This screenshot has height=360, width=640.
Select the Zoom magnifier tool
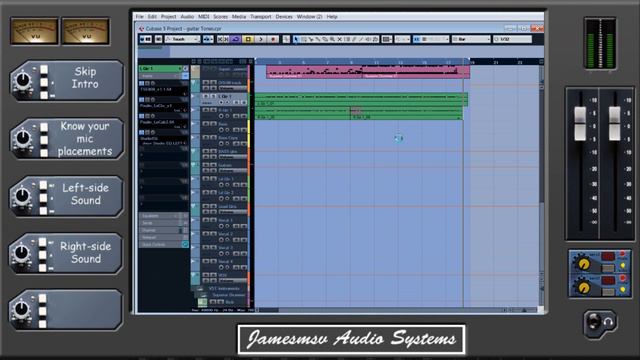coord(332,40)
